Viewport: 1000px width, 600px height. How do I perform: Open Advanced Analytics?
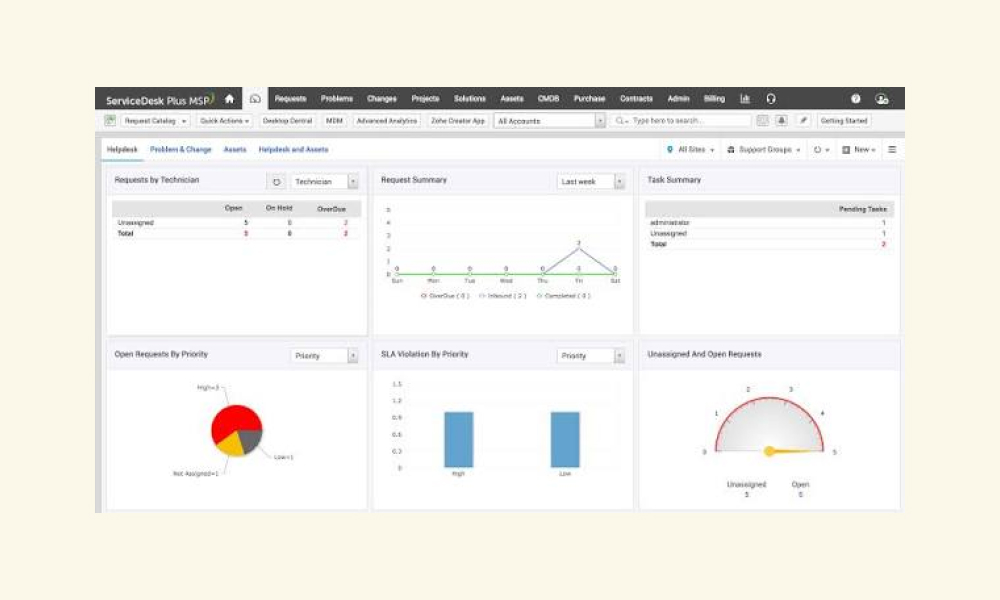pyautogui.click(x=386, y=121)
